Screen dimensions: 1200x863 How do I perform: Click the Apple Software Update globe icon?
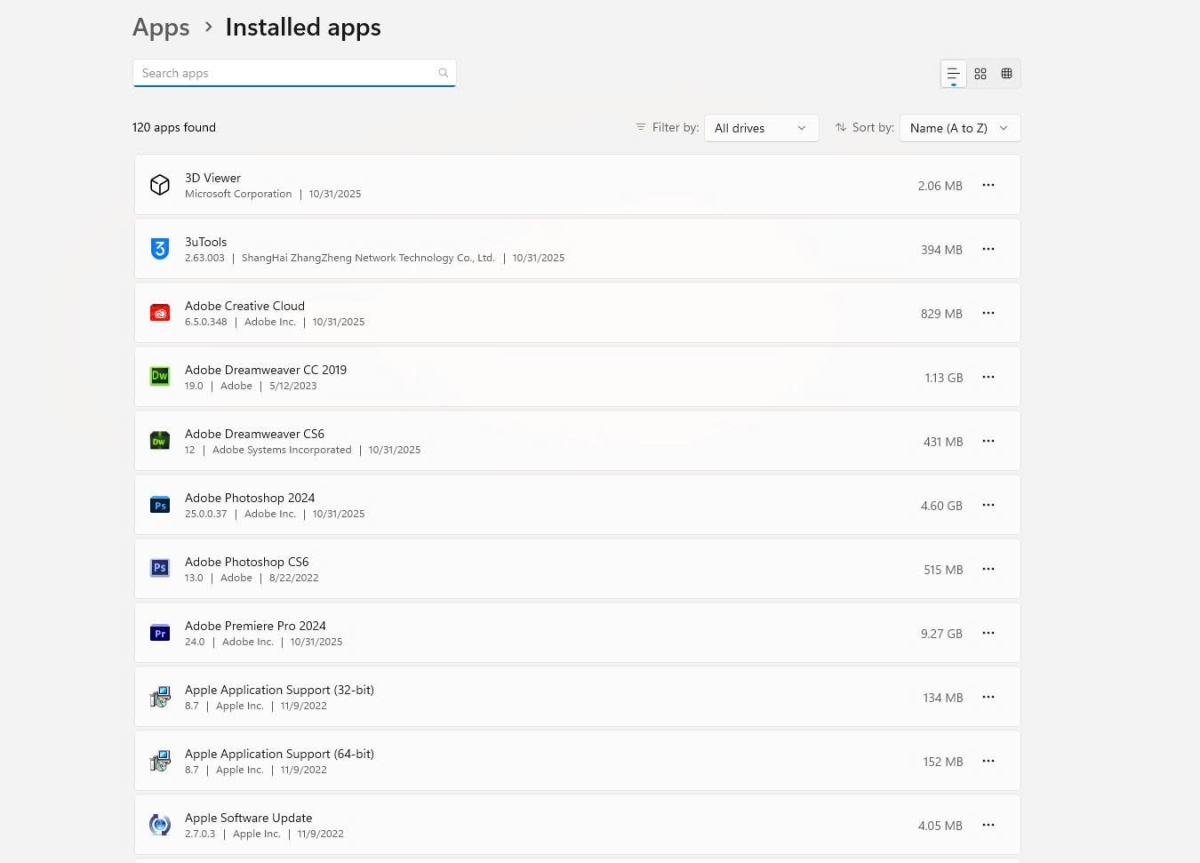click(x=160, y=824)
